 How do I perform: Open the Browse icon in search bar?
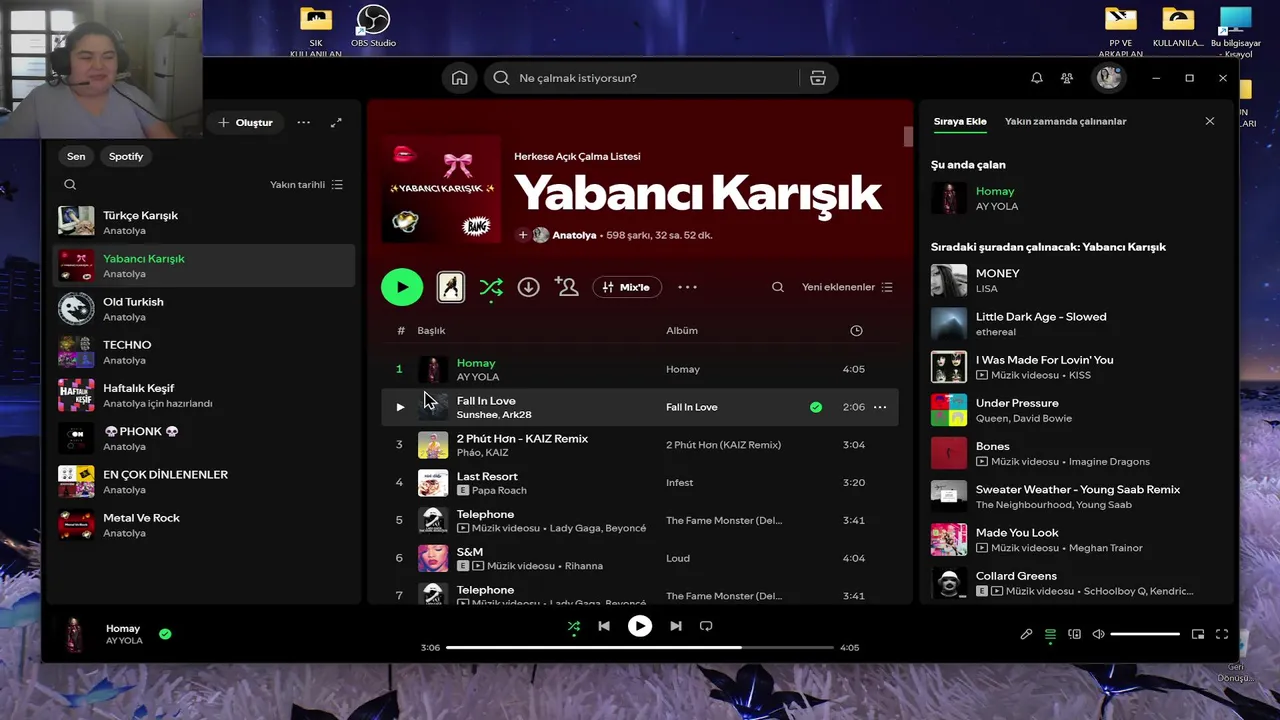tap(818, 78)
